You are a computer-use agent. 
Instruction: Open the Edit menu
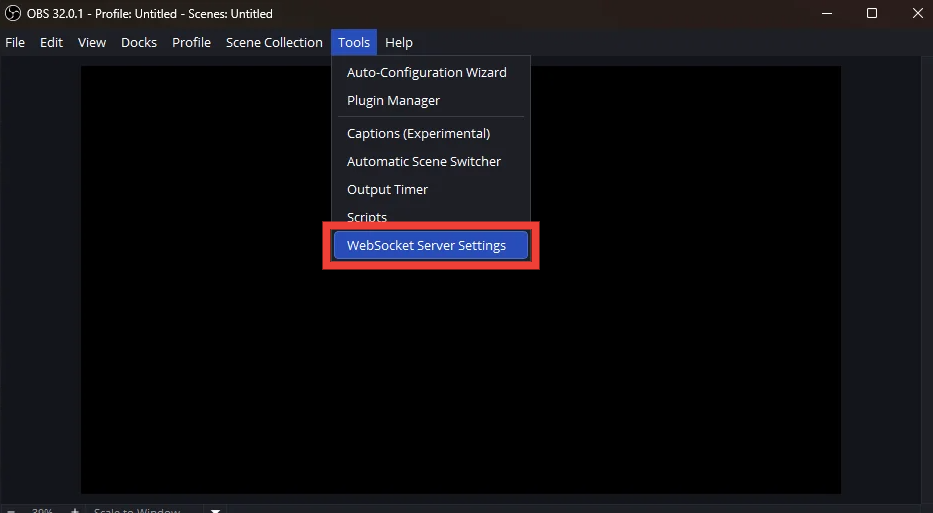51,43
